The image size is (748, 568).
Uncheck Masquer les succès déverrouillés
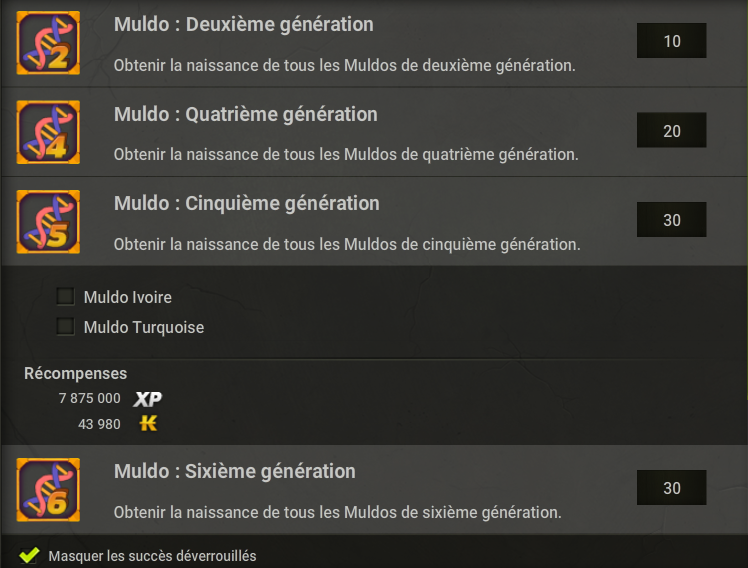[x=29, y=555]
